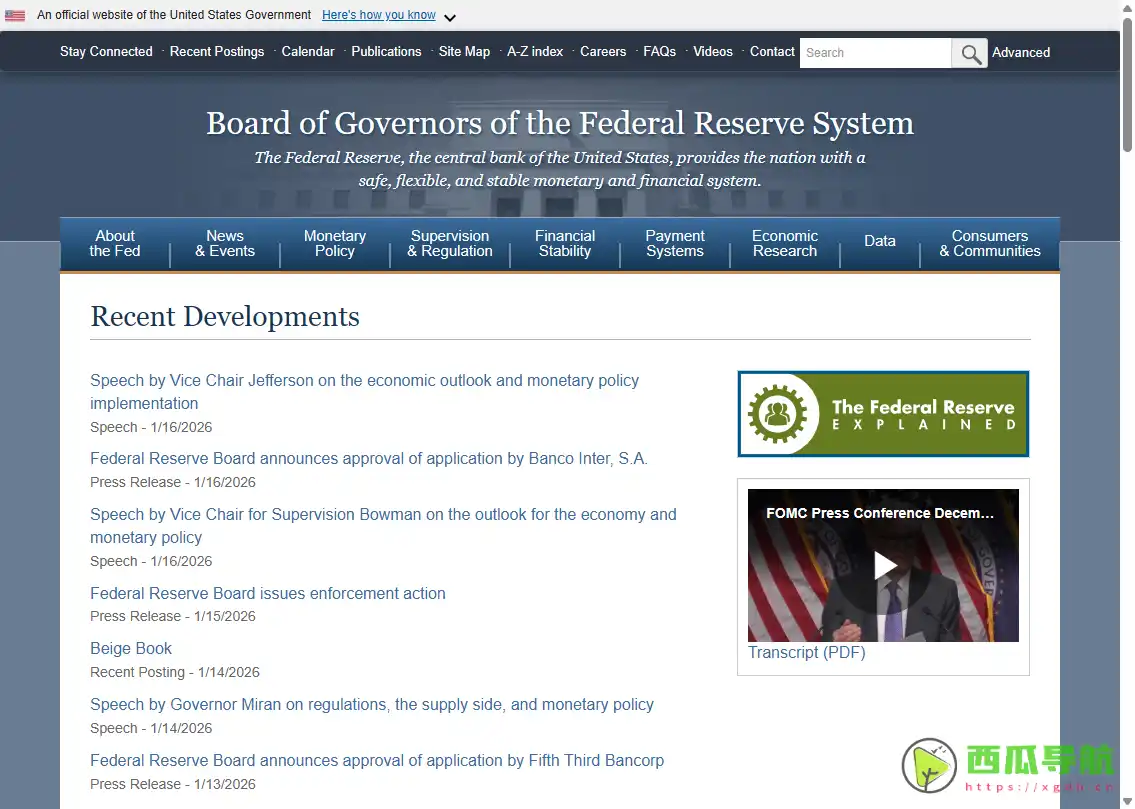Open the A-Z index link

click(535, 52)
